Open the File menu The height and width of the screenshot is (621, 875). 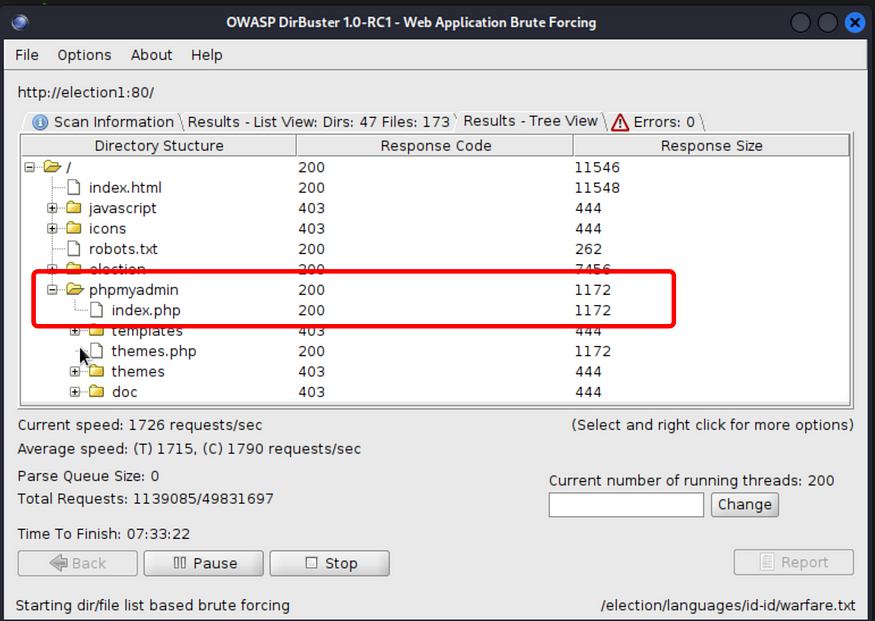pos(27,55)
